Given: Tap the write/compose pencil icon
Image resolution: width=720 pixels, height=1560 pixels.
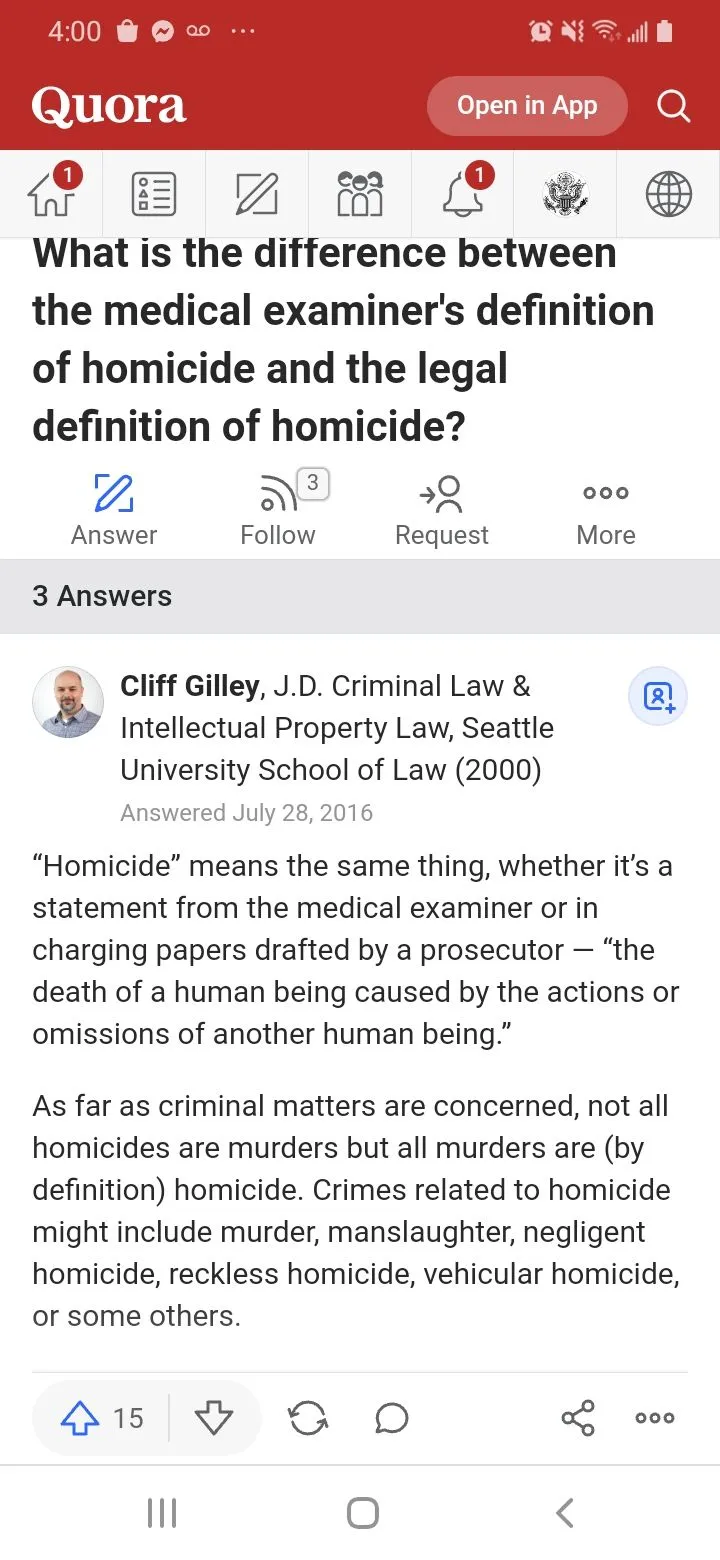Looking at the screenshot, I should coord(257,193).
